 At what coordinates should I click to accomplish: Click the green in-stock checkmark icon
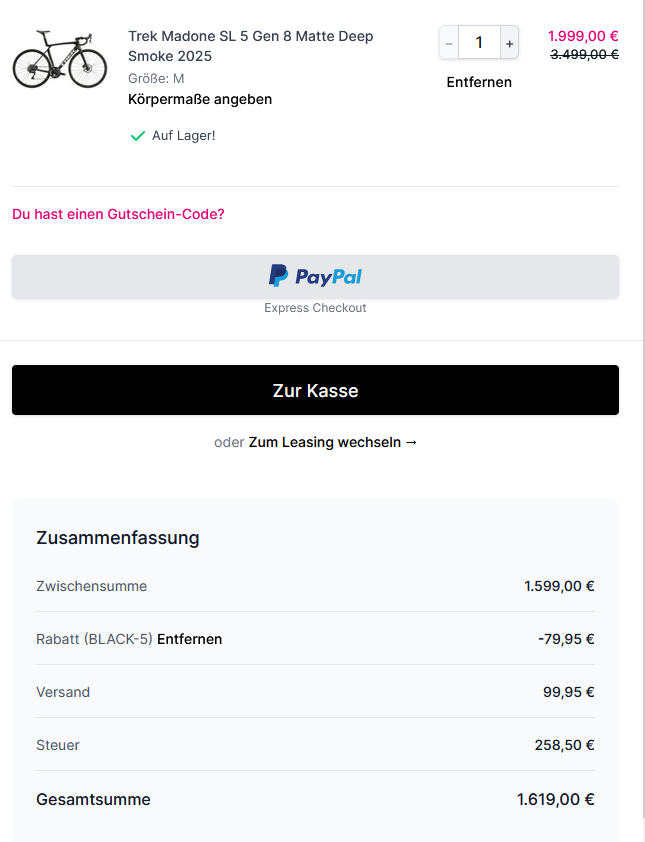[138, 136]
